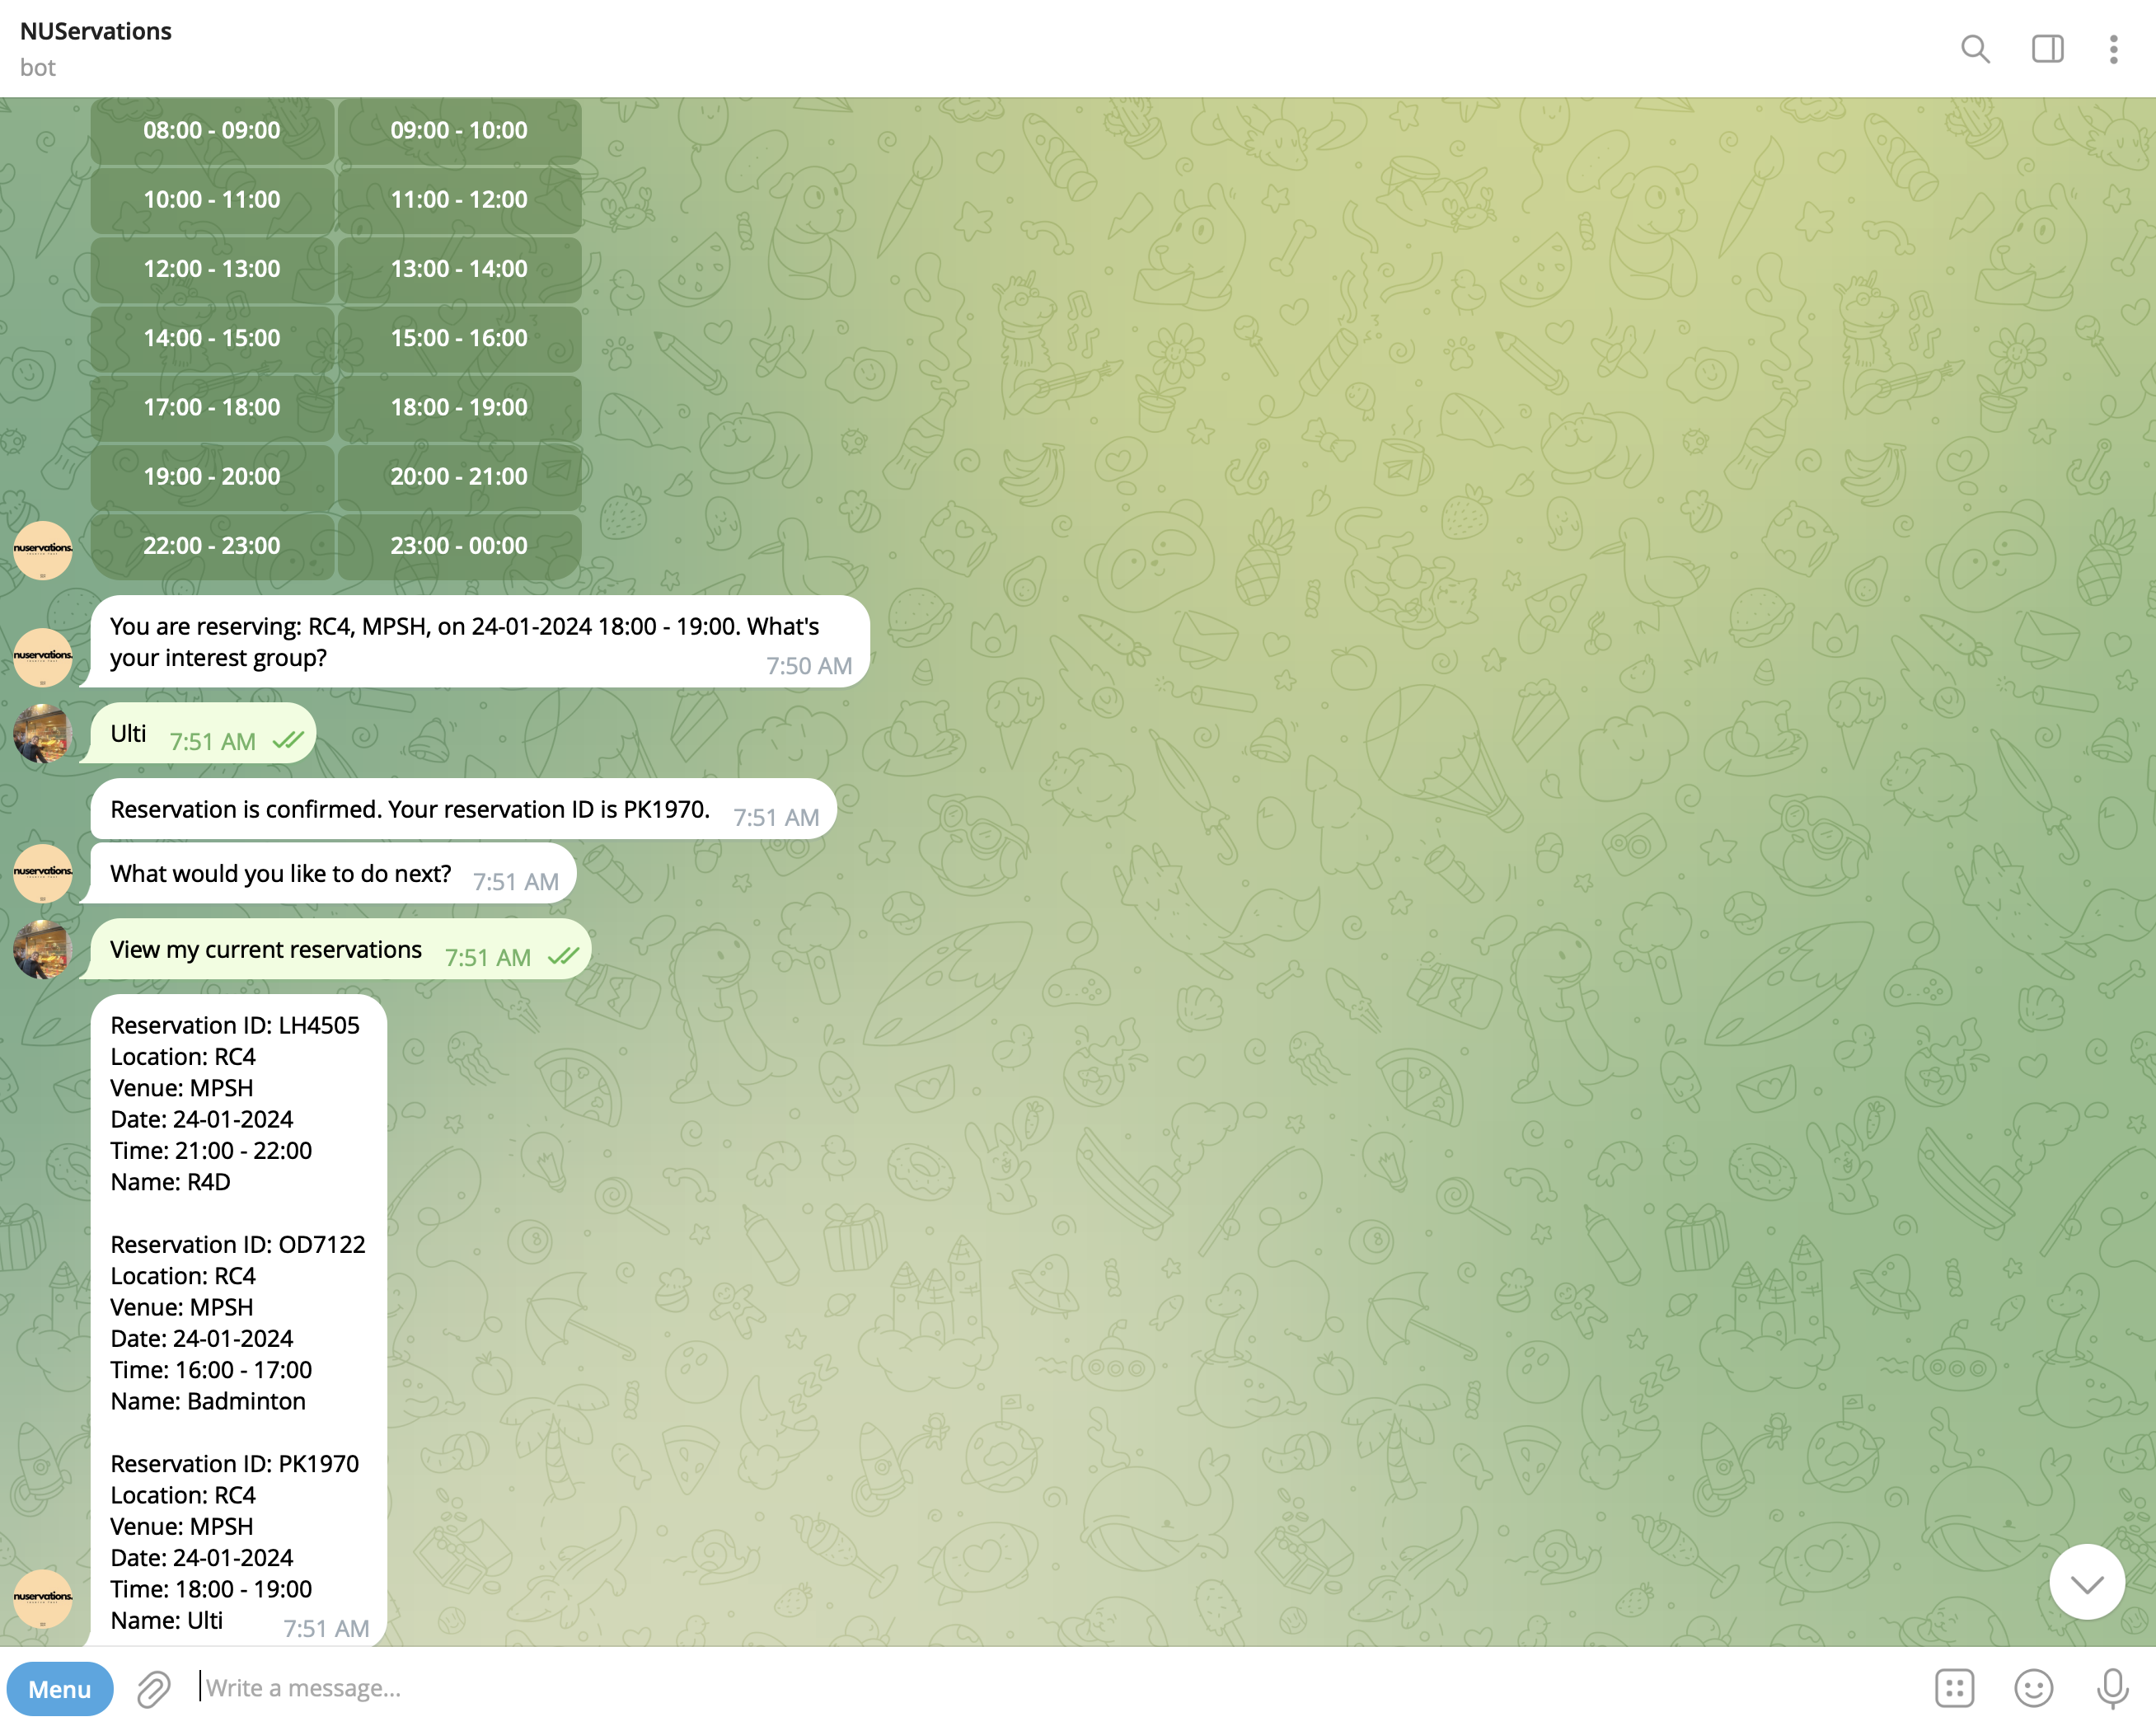Screen dimensions: 2156x1731
Task: Open the emoji picker smiley icon
Action: pyautogui.click(x=2032, y=1688)
